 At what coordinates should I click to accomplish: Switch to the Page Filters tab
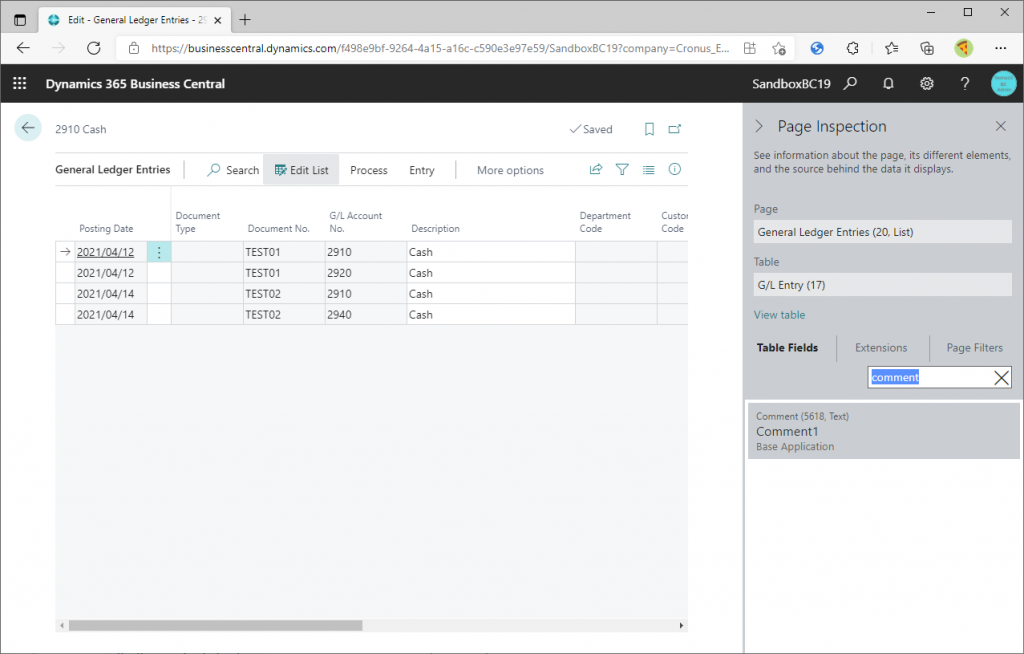pyautogui.click(x=974, y=348)
